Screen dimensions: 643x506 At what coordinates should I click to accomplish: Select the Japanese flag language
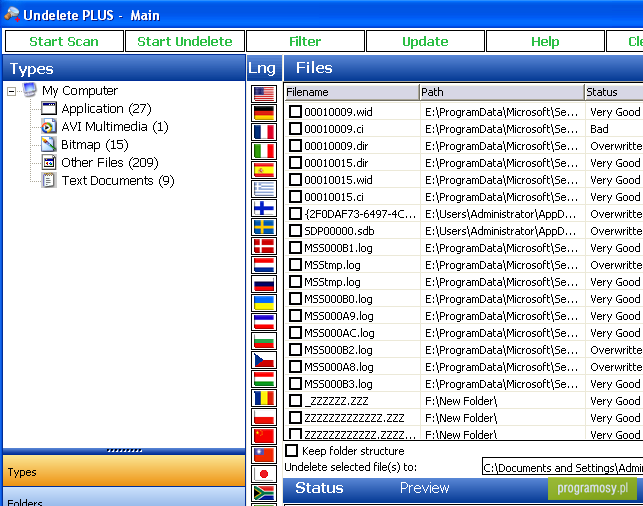click(264, 474)
